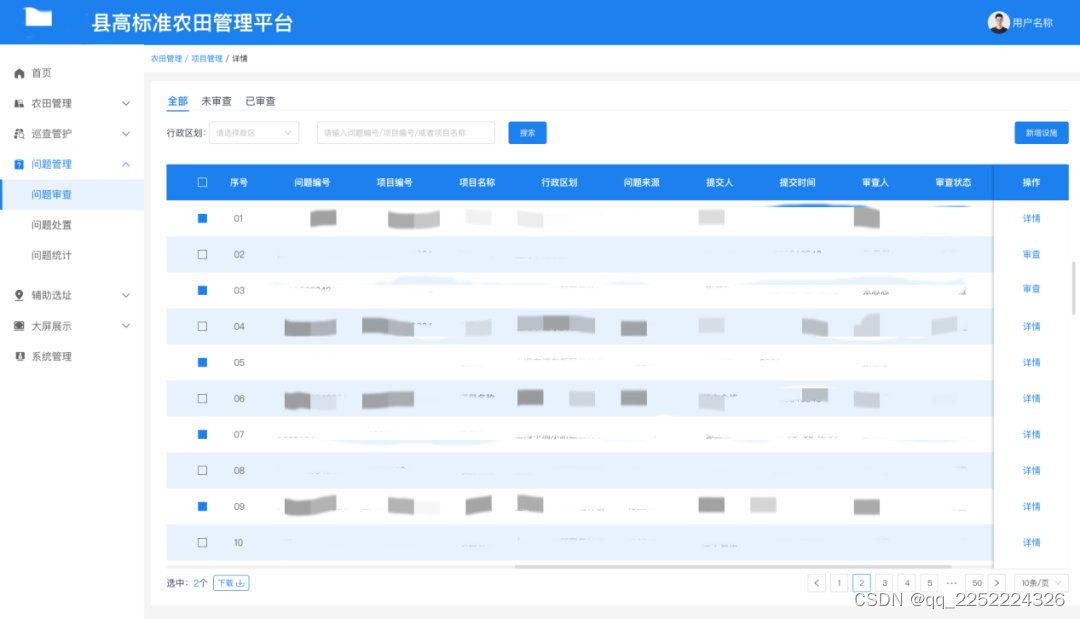Select 问题统计 submenu item

[52, 255]
